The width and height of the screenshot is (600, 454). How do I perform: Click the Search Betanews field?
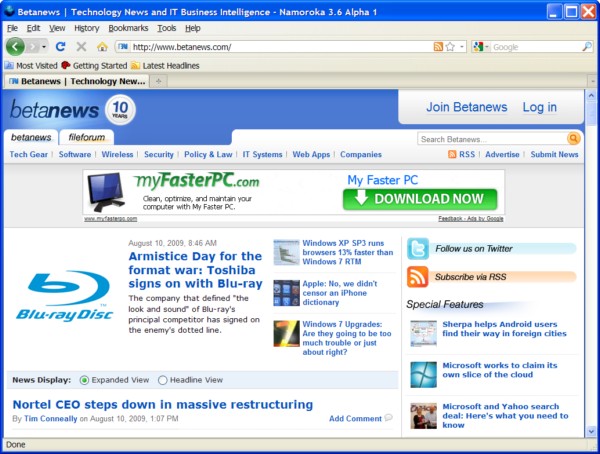[492, 139]
